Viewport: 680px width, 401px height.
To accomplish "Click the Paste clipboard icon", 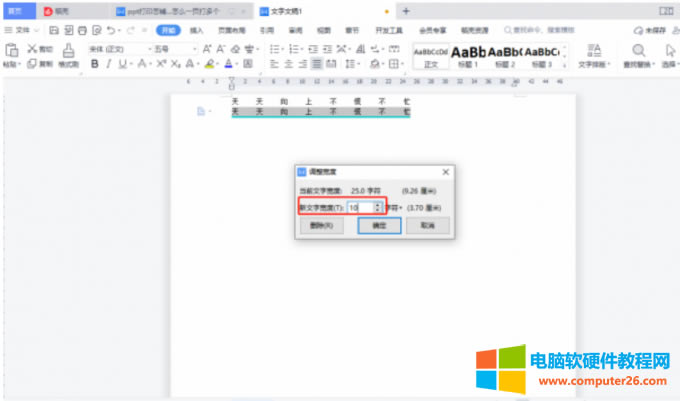I will click(12, 50).
